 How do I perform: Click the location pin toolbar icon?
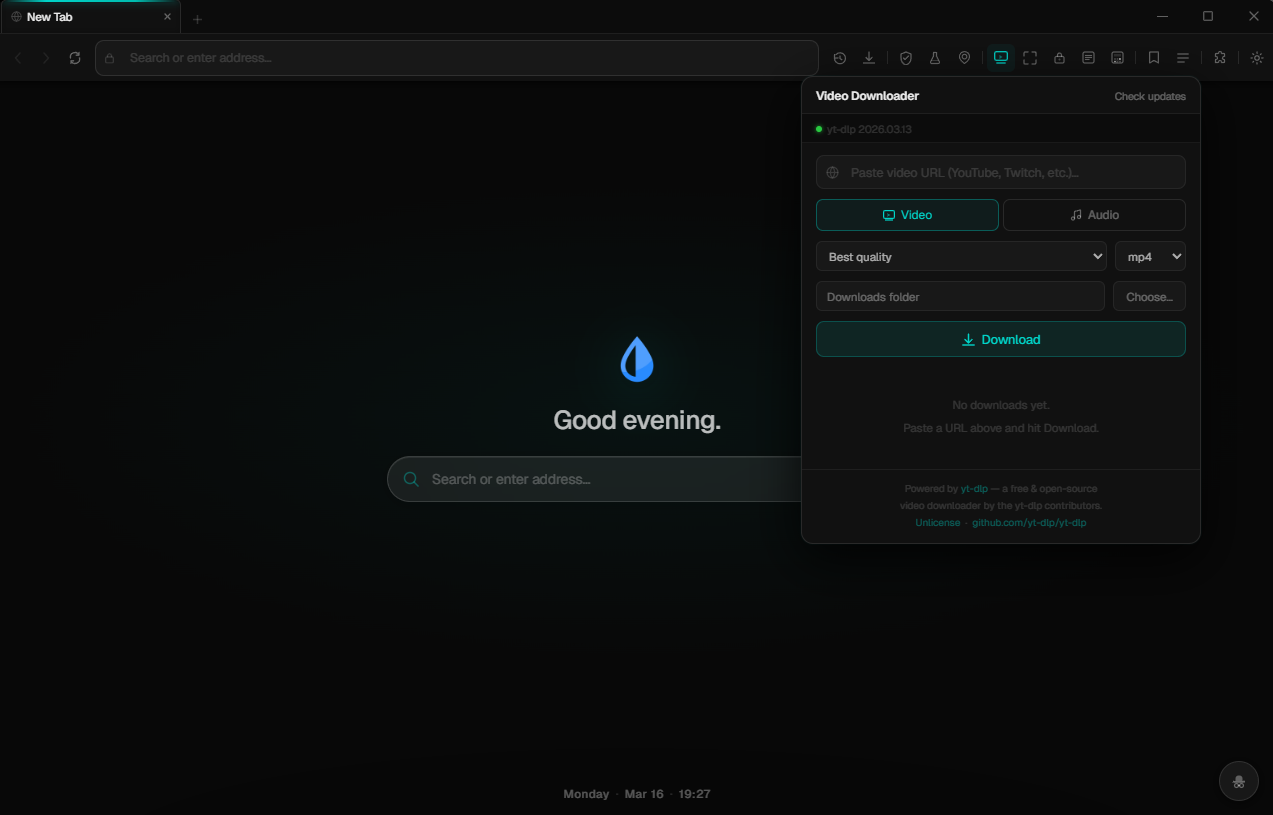click(964, 57)
